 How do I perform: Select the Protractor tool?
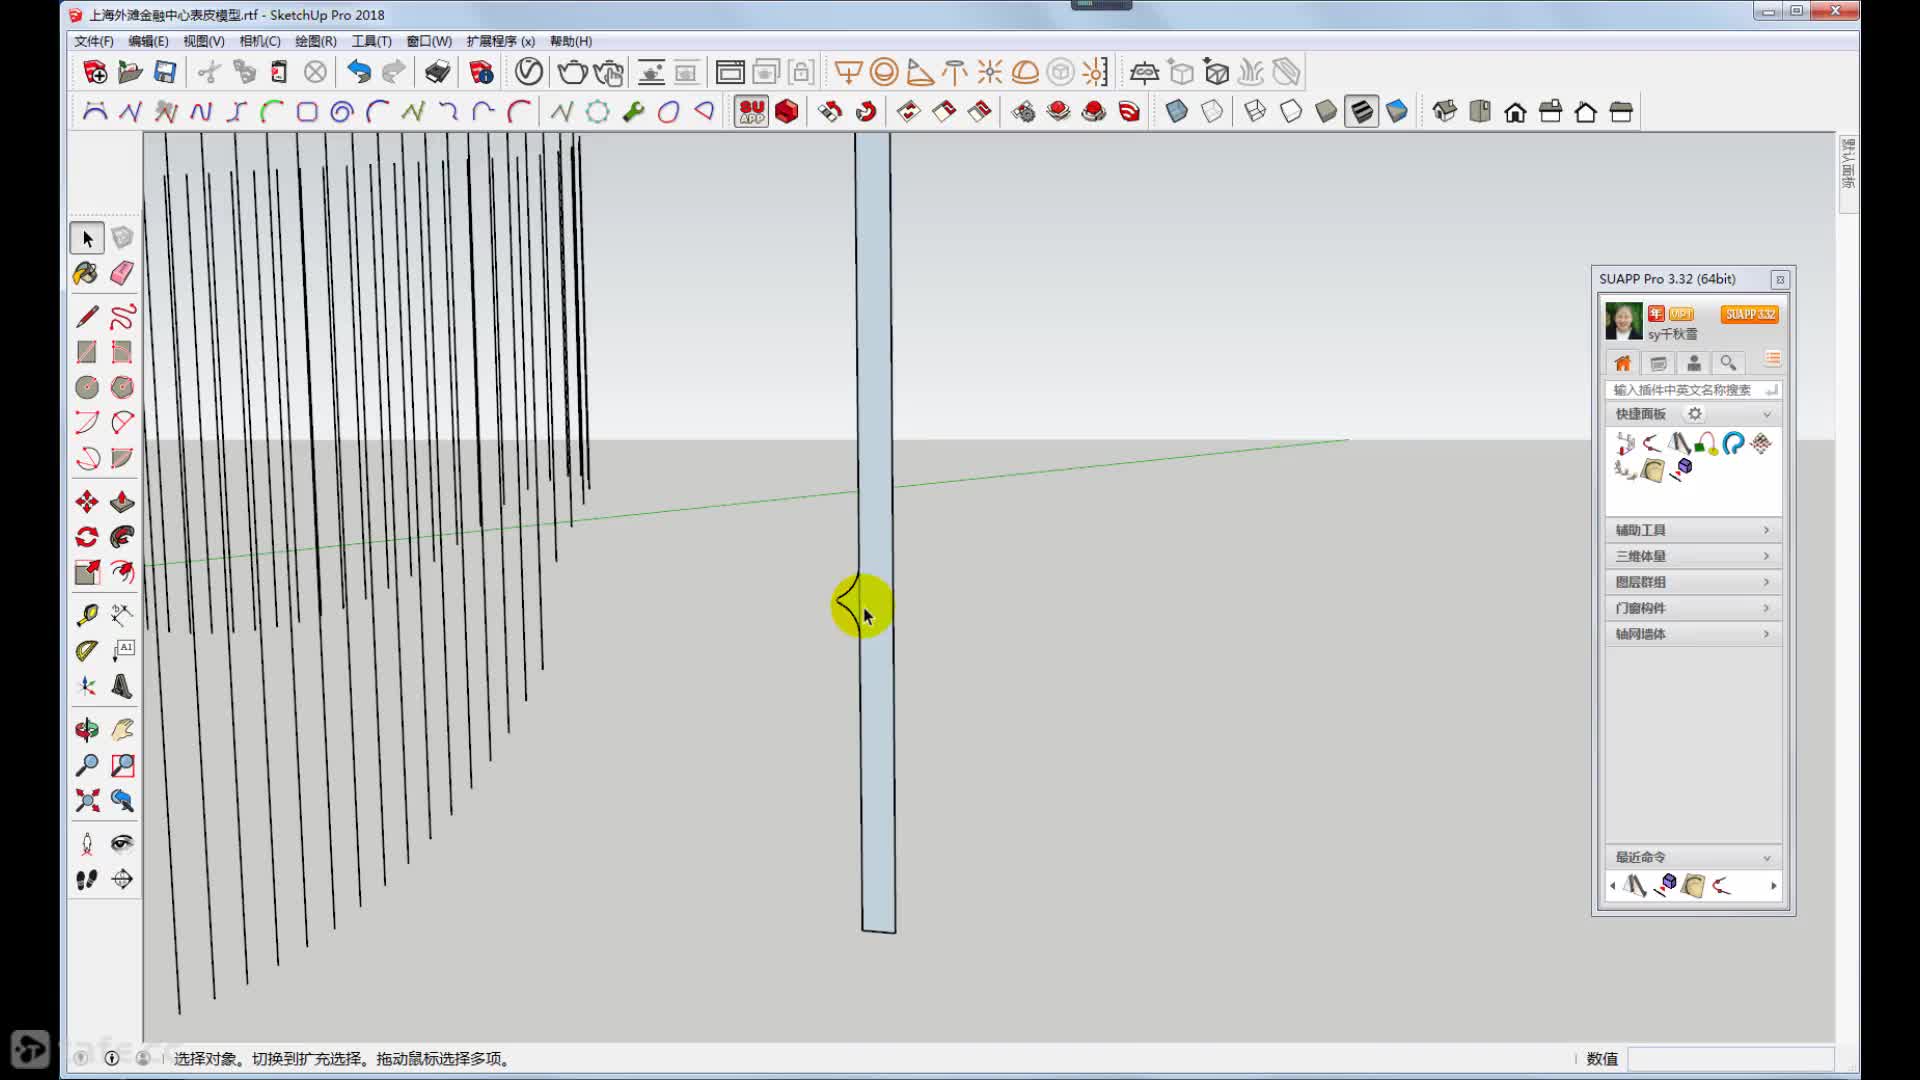click(87, 651)
